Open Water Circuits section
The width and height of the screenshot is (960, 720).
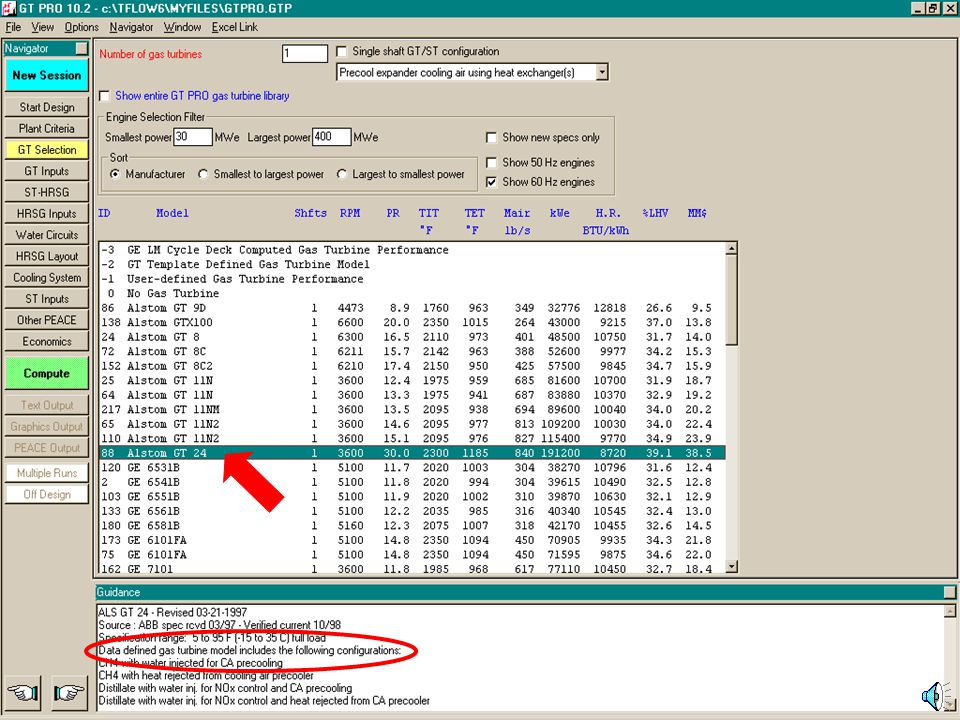[x=47, y=235]
